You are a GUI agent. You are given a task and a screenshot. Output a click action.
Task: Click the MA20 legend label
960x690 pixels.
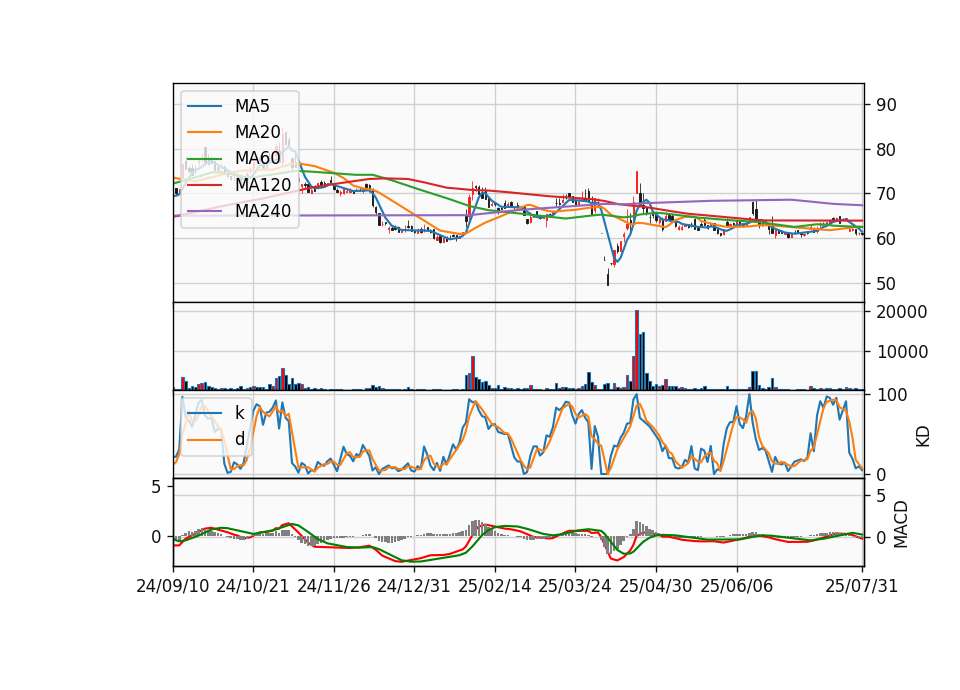point(257,132)
